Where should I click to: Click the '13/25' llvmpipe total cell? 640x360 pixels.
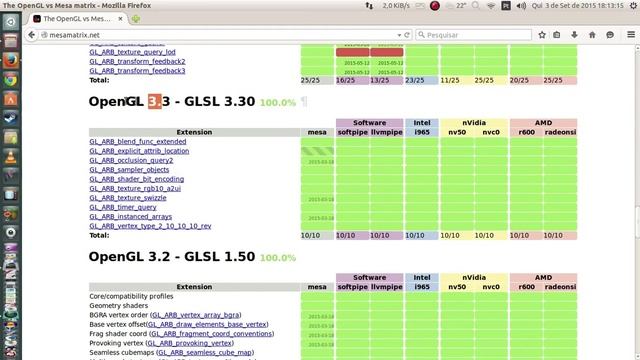click(387, 80)
